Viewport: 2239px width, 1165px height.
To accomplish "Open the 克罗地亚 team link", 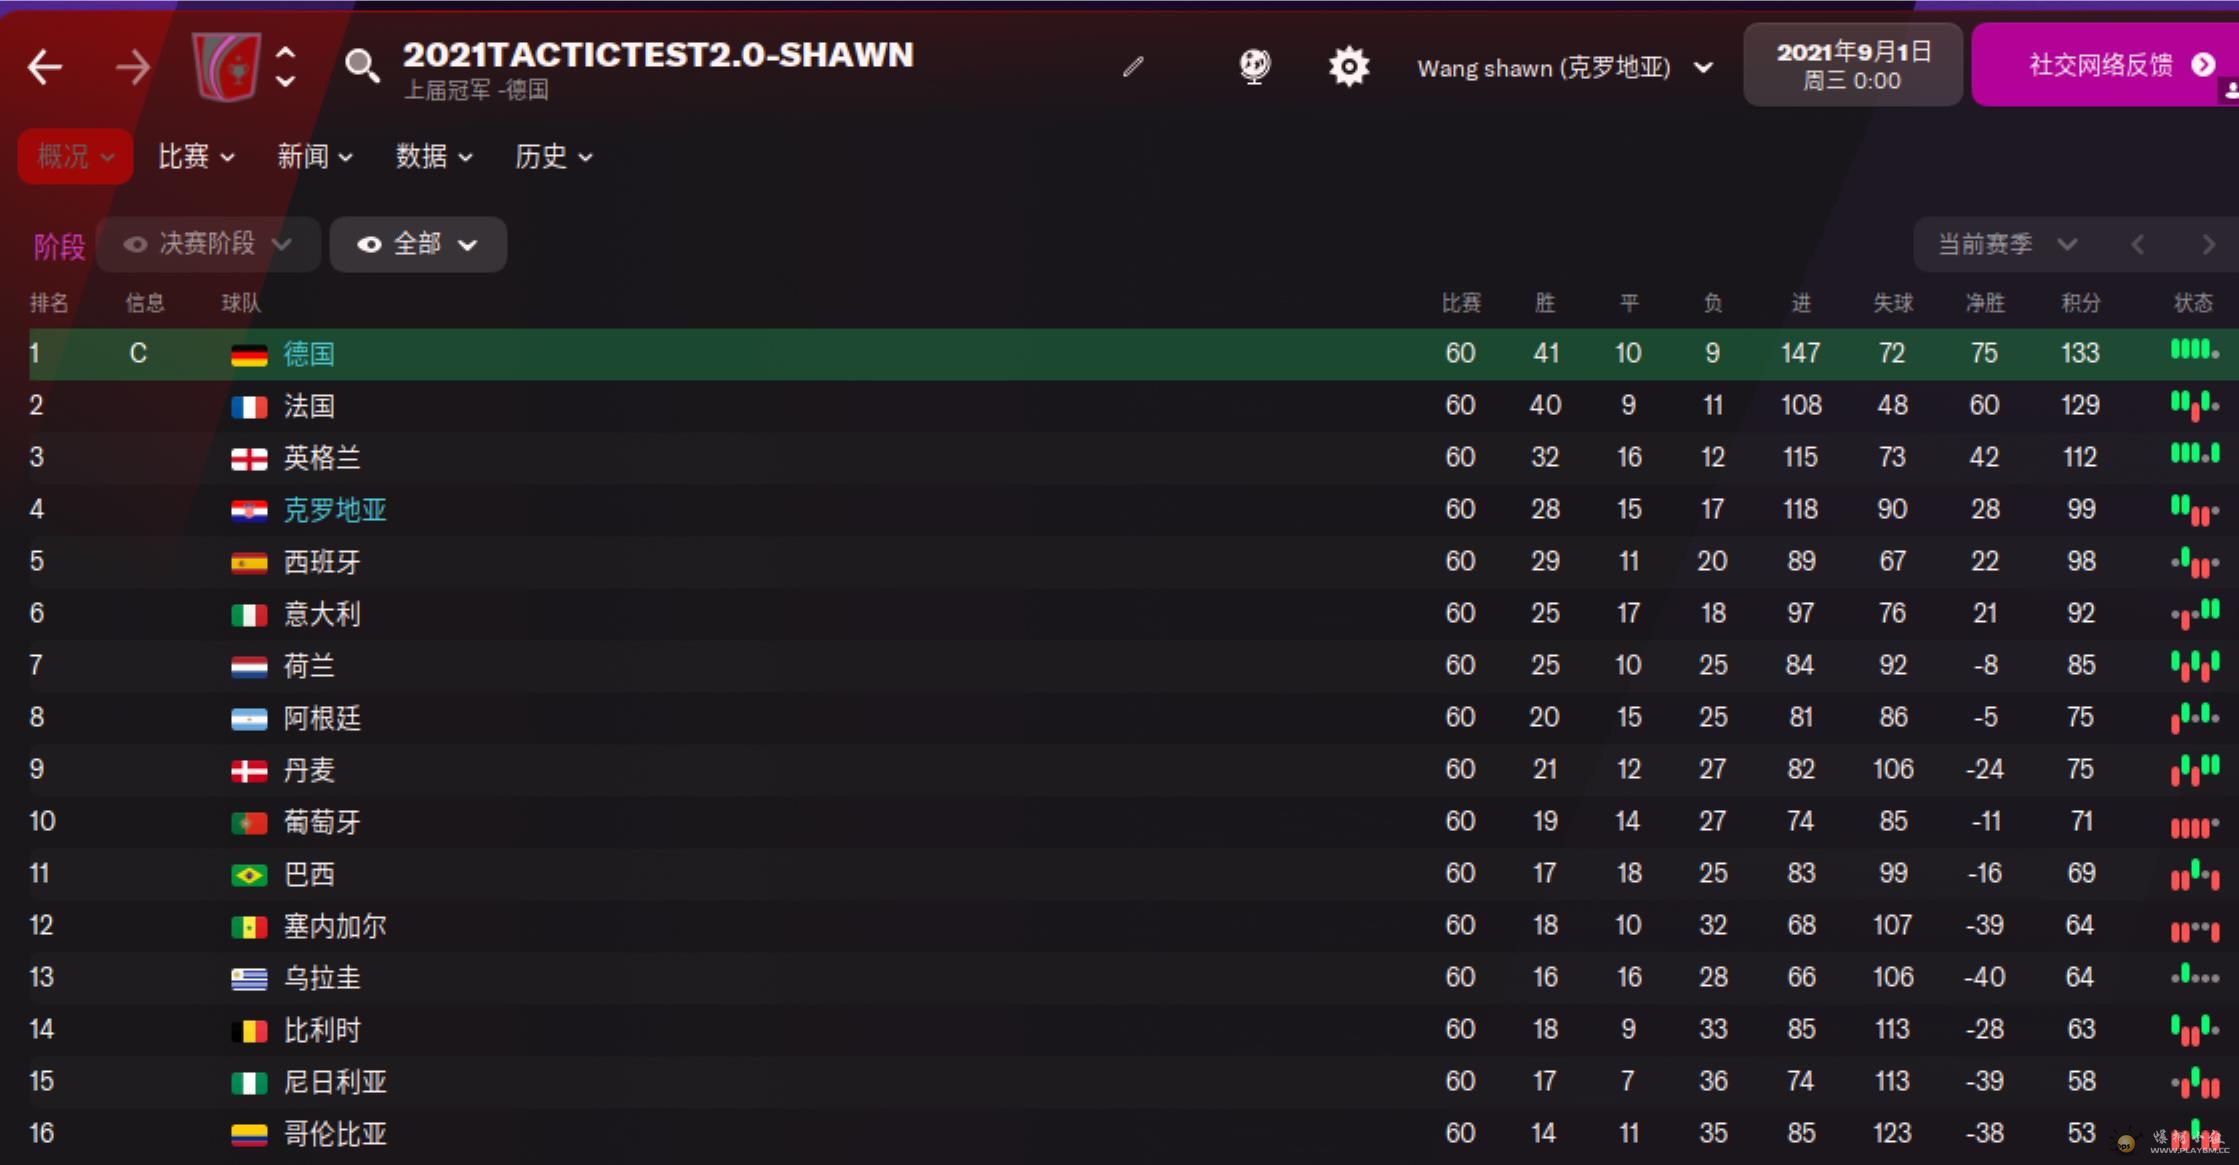I will point(335,510).
